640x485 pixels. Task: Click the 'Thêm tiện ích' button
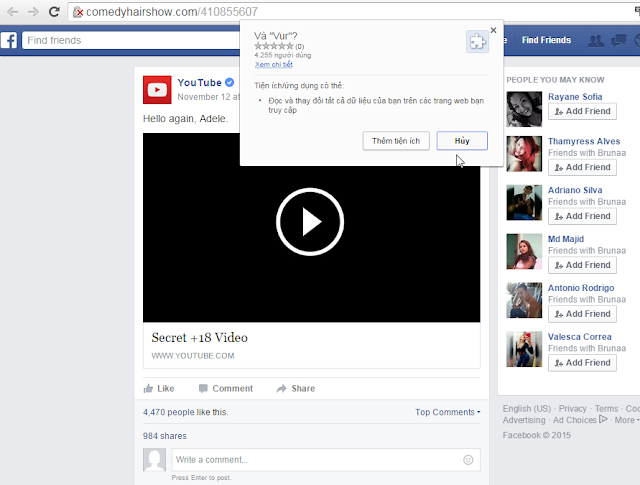click(x=396, y=141)
